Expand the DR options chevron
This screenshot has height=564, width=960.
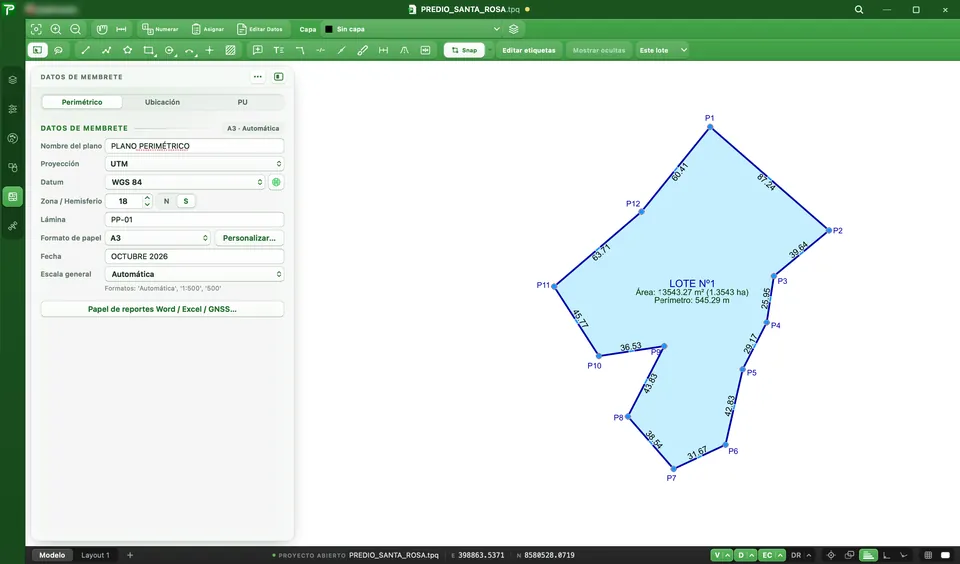pos(809,555)
